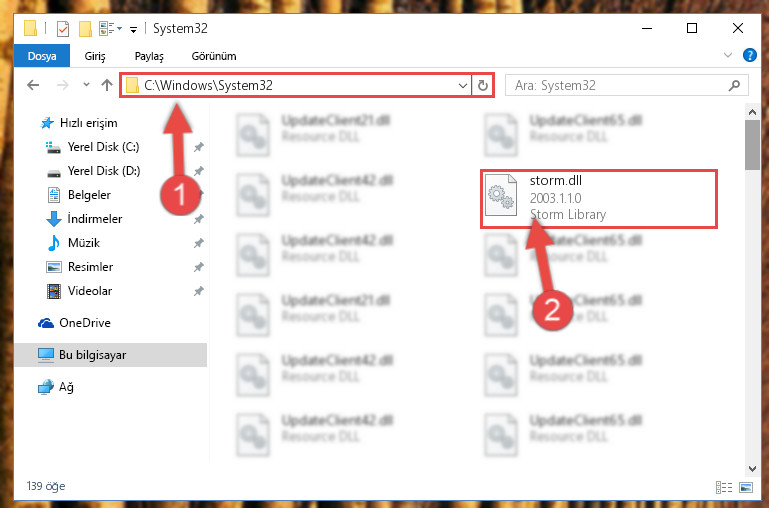This screenshot has height=508, width=769.
Task: Open the Dosya menu tab
Action: pos(42,56)
